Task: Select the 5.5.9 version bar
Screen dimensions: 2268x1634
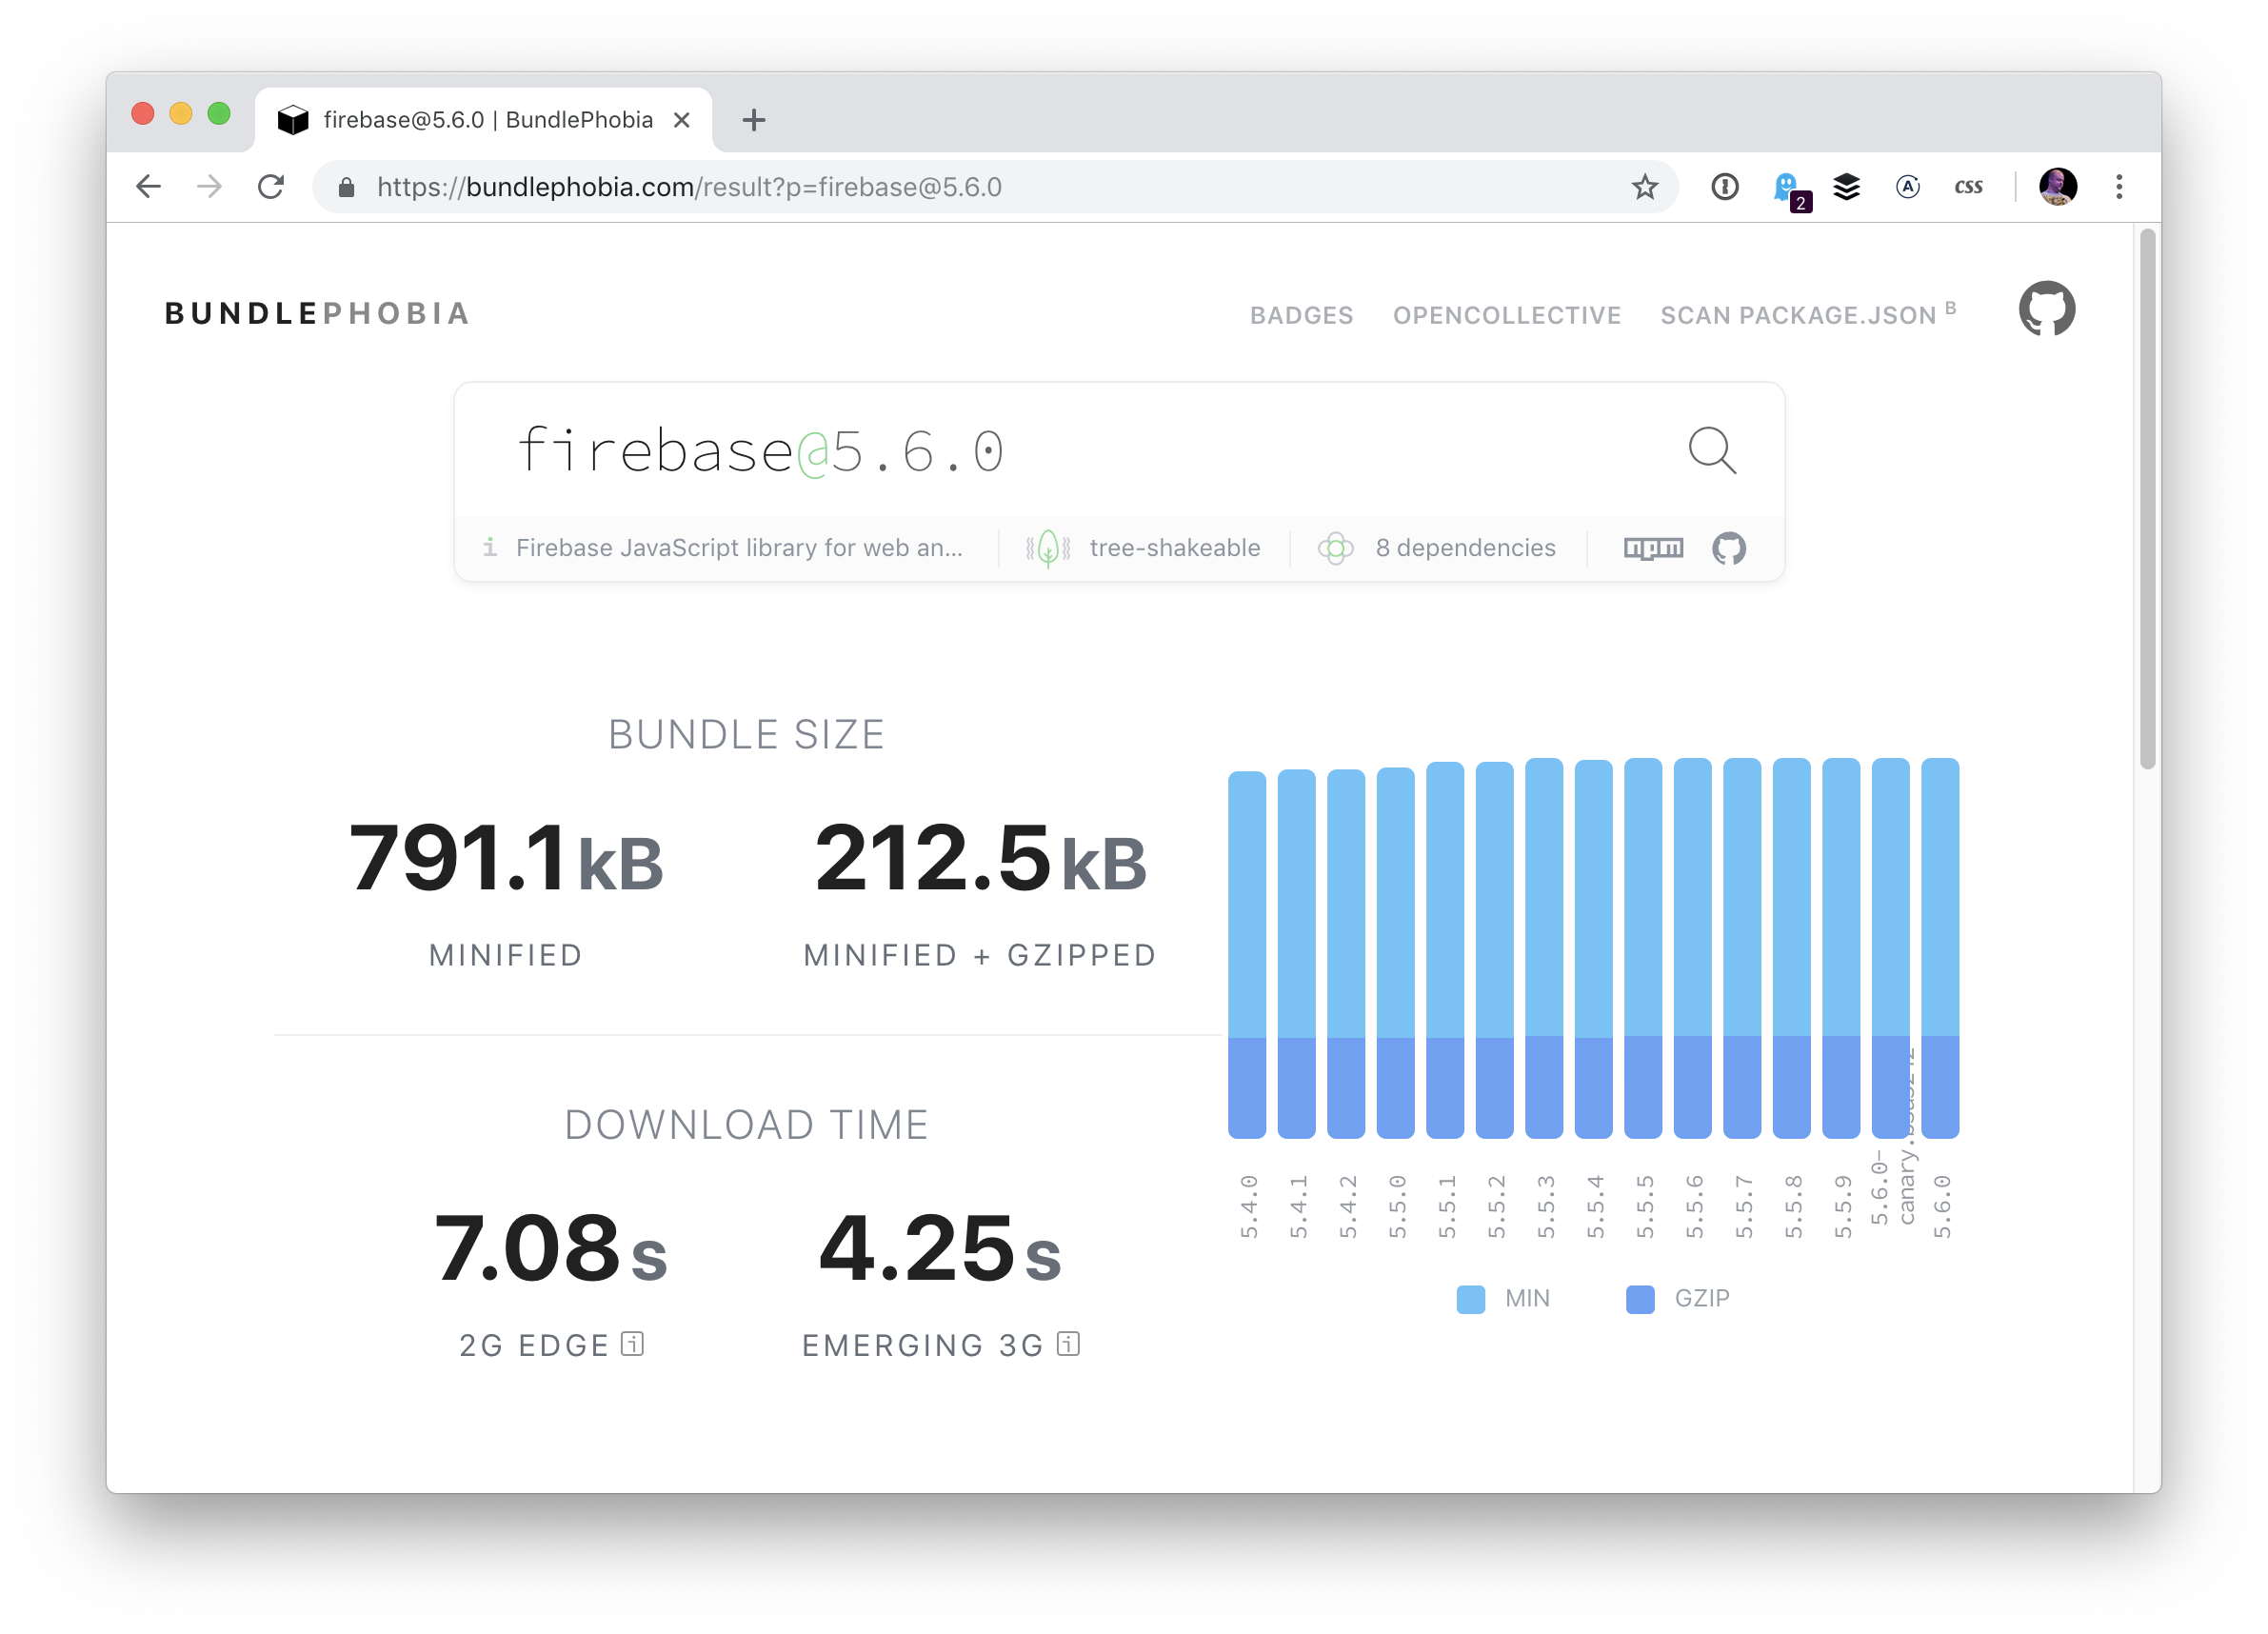Action: (x=1841, y=948)
